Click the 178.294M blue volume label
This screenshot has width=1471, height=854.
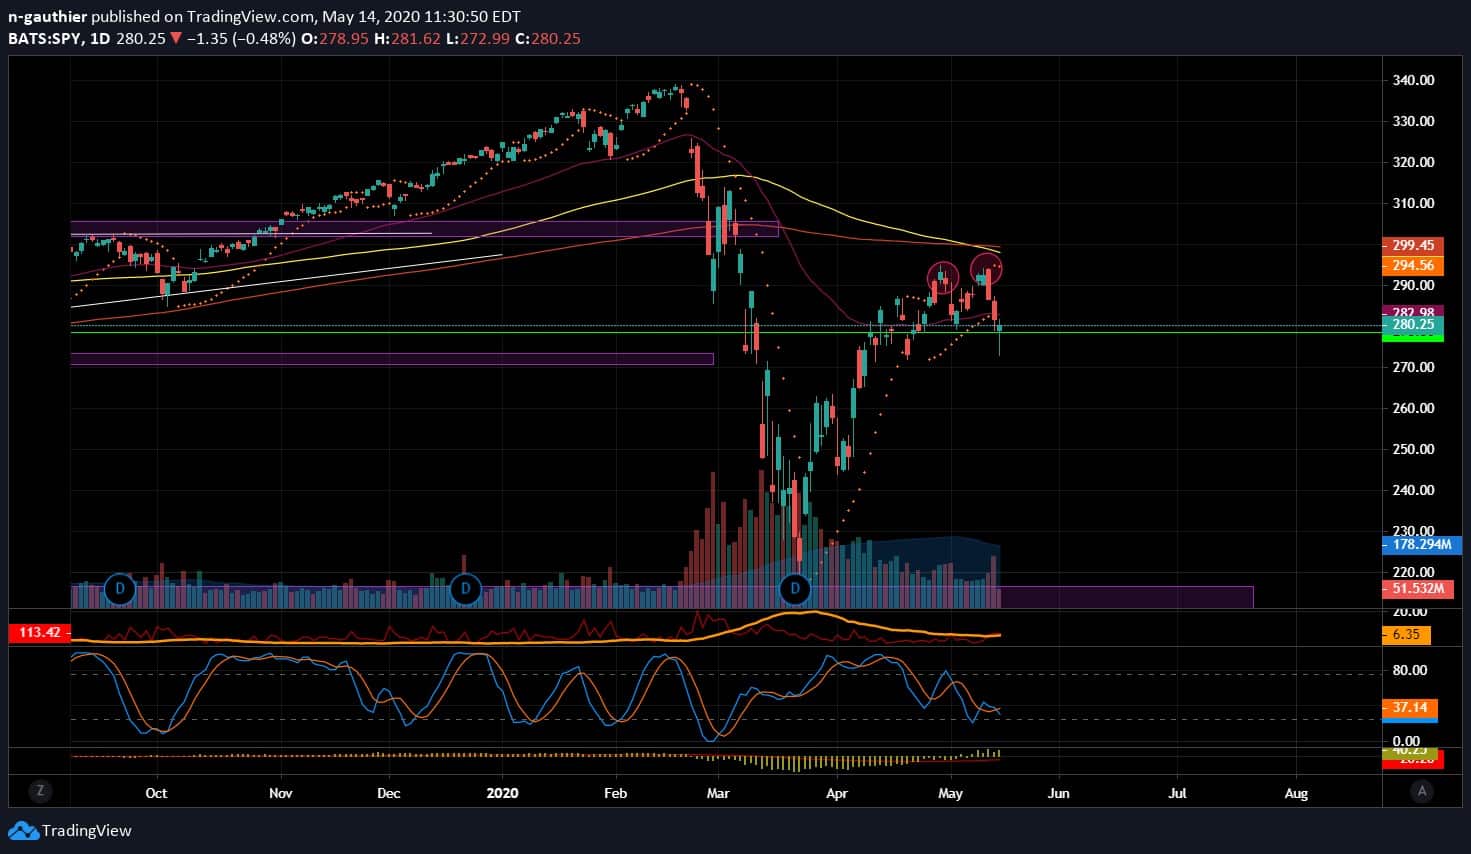1421,545
